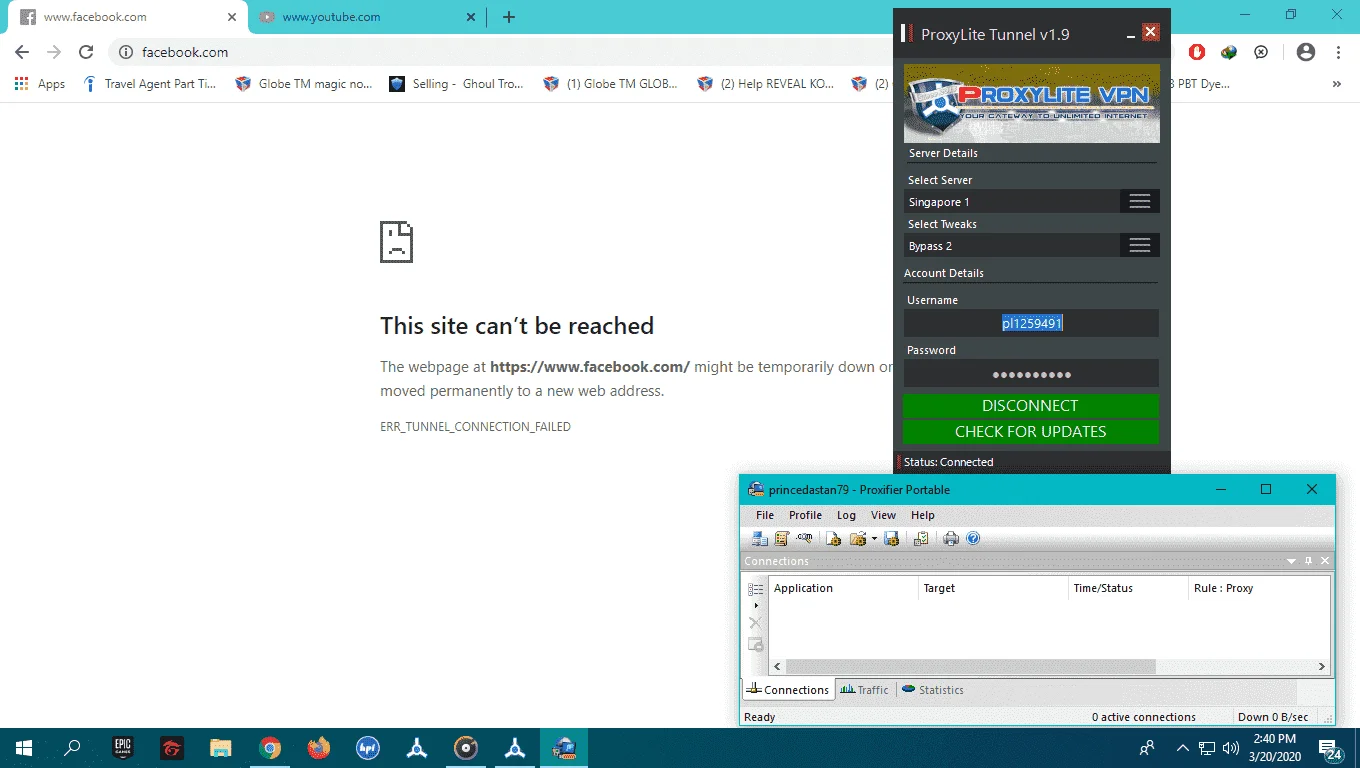Click the DISCONNECT button
The width and height of the screenshot is (1360, 768).
pos(1031,406)
